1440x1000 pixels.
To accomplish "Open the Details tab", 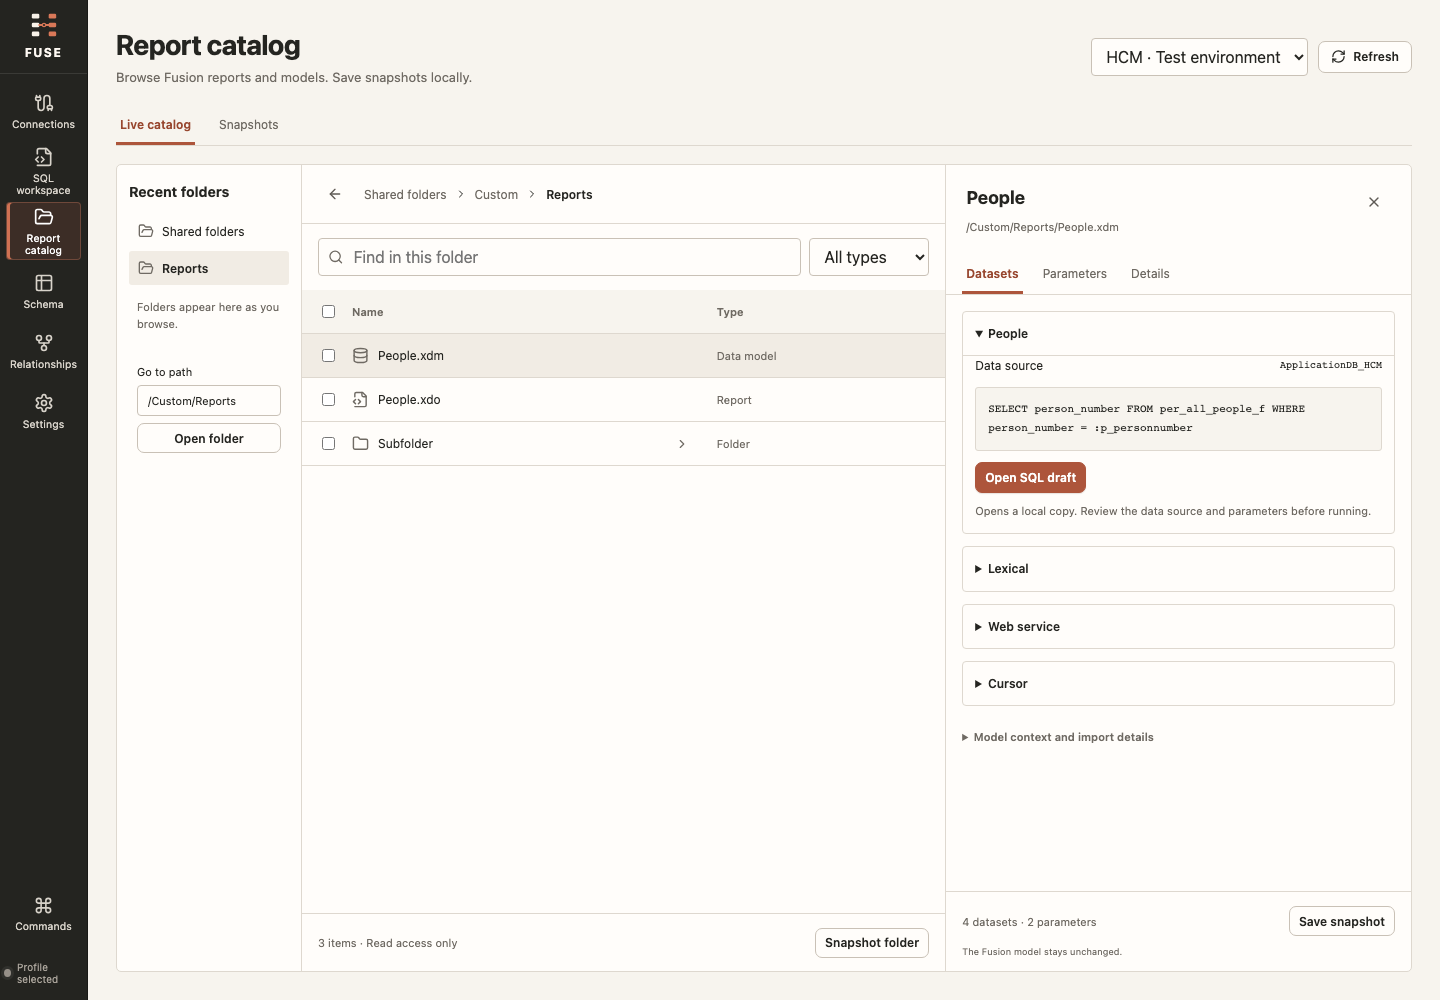I will 1150,274.
